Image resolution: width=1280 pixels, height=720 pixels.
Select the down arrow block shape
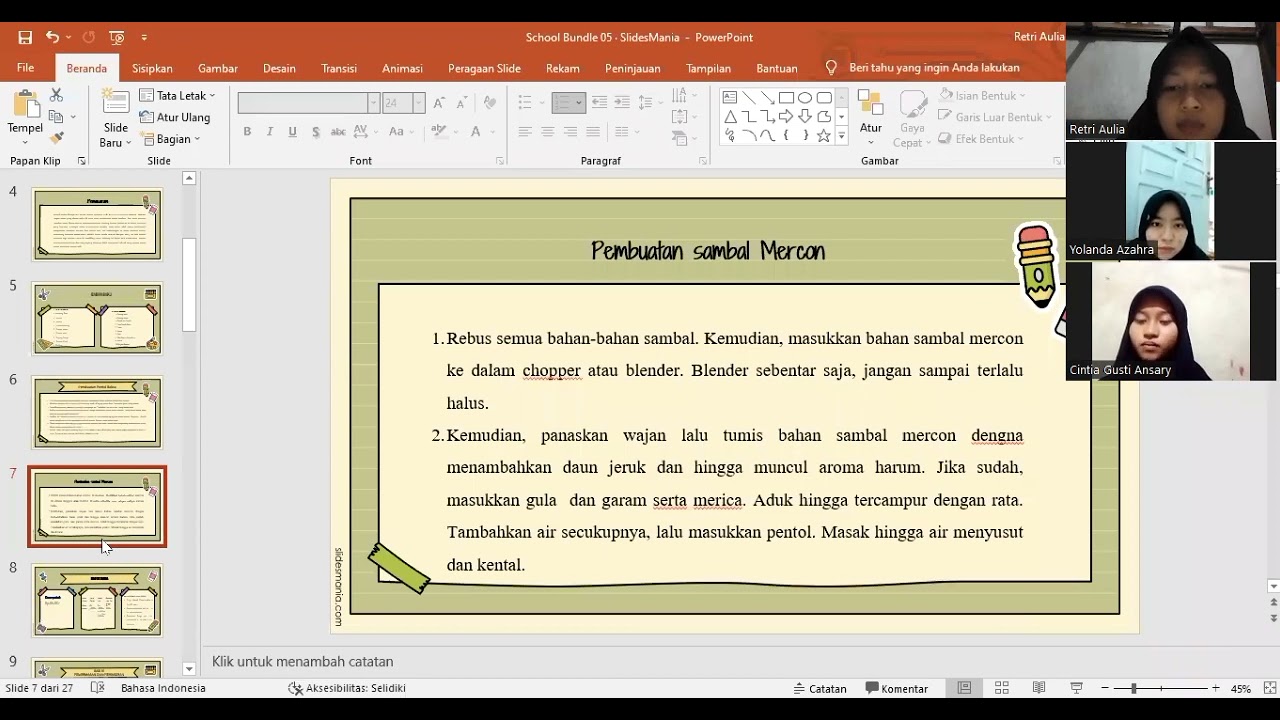pos(805,117)
